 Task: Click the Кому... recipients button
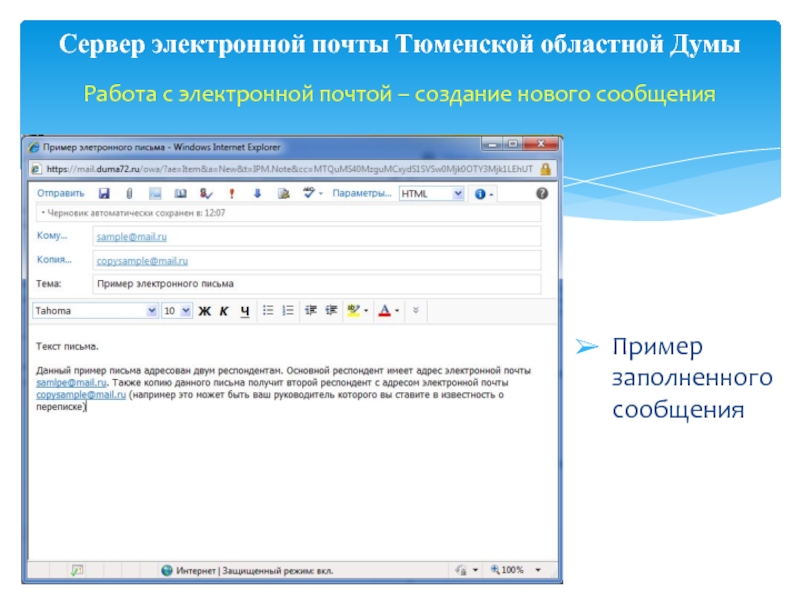pos(52,236)
